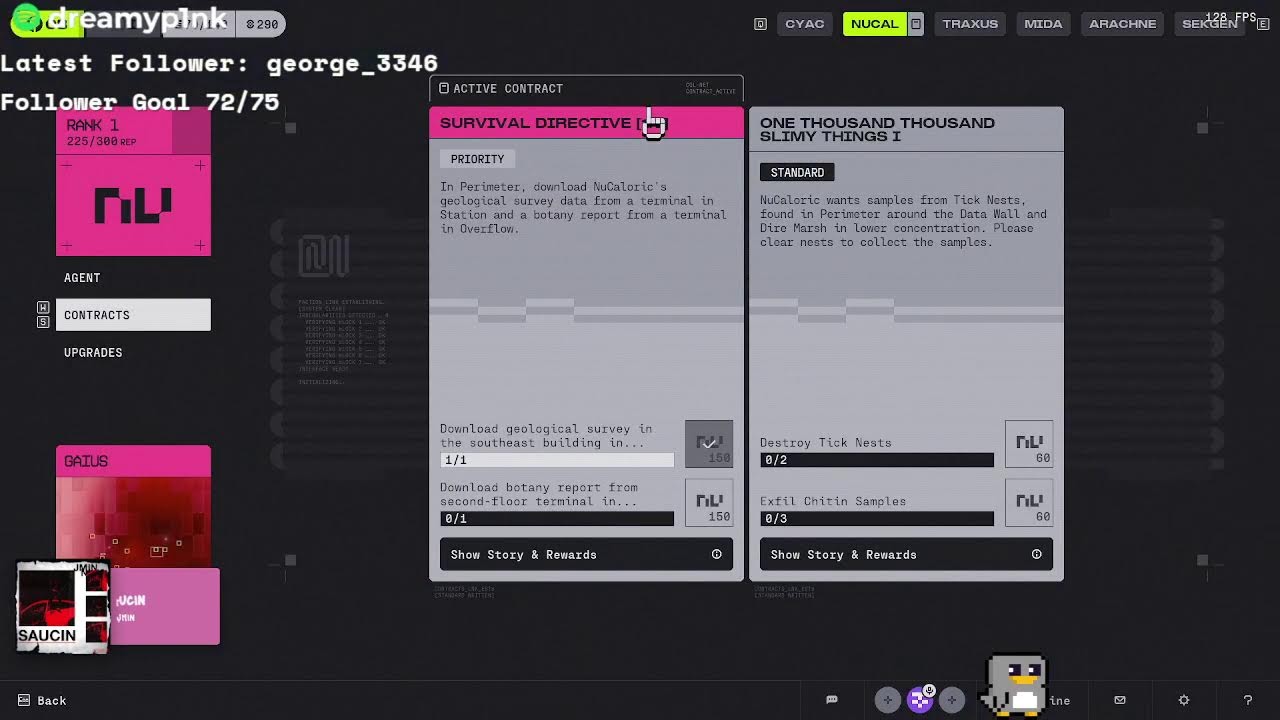Viewport: 1280px width, 720px height.
Task: Click the geological survey 1/1 progress bar
Action: click(557, 460)
